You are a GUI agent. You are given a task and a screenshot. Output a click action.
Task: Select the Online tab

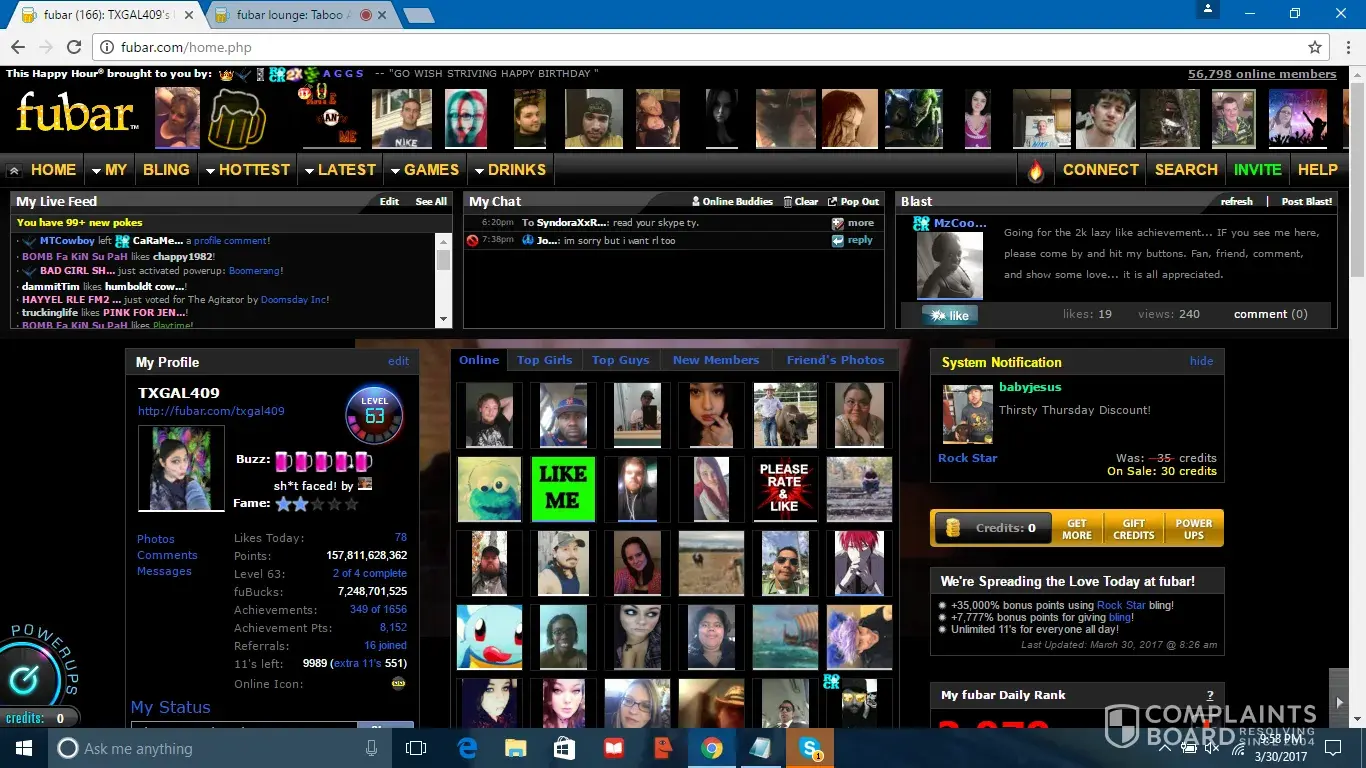pos(479,360)
